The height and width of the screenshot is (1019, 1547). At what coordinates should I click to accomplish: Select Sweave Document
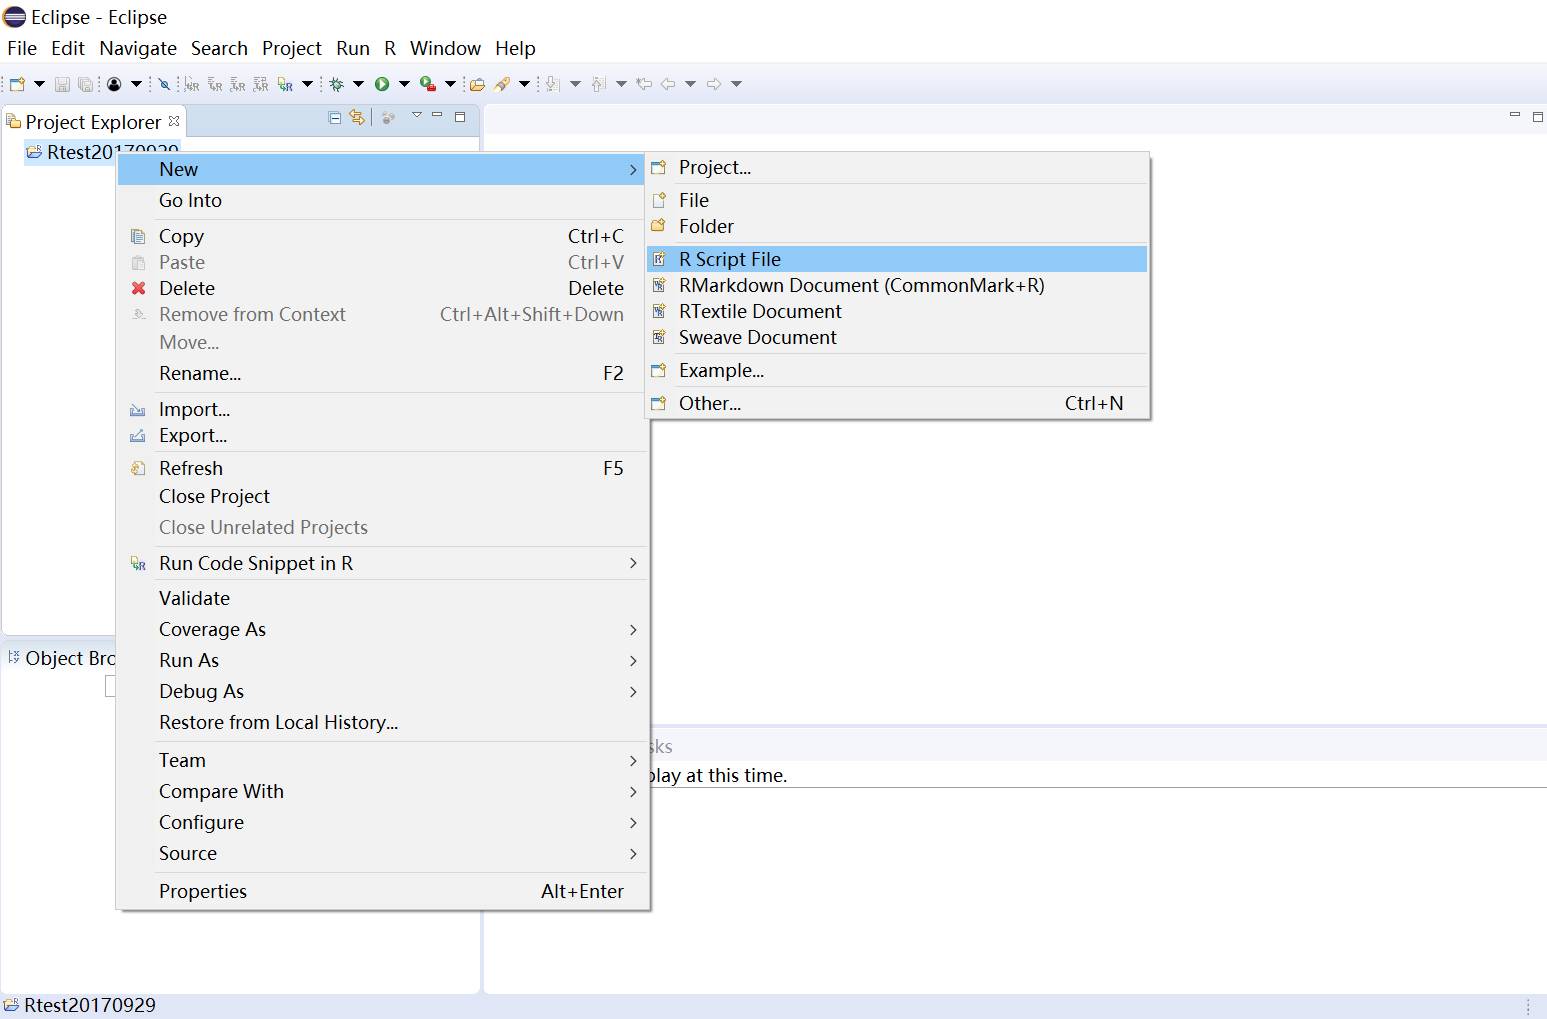coord(897,337)
